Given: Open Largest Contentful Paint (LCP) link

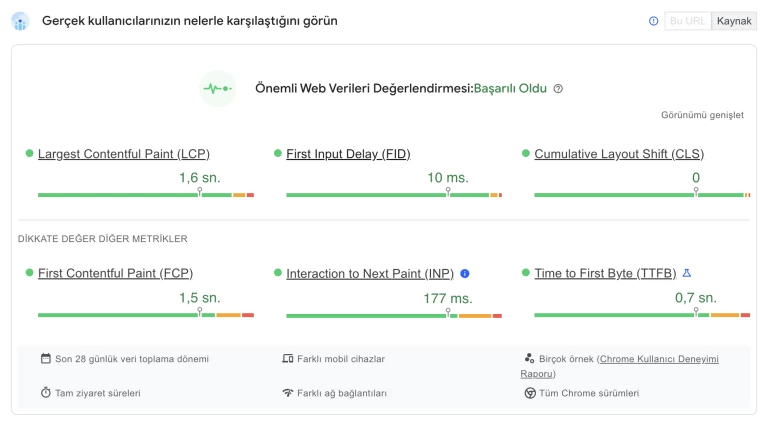Looking at the screenshot, I should pyautogui.click(x=123, y=154).
